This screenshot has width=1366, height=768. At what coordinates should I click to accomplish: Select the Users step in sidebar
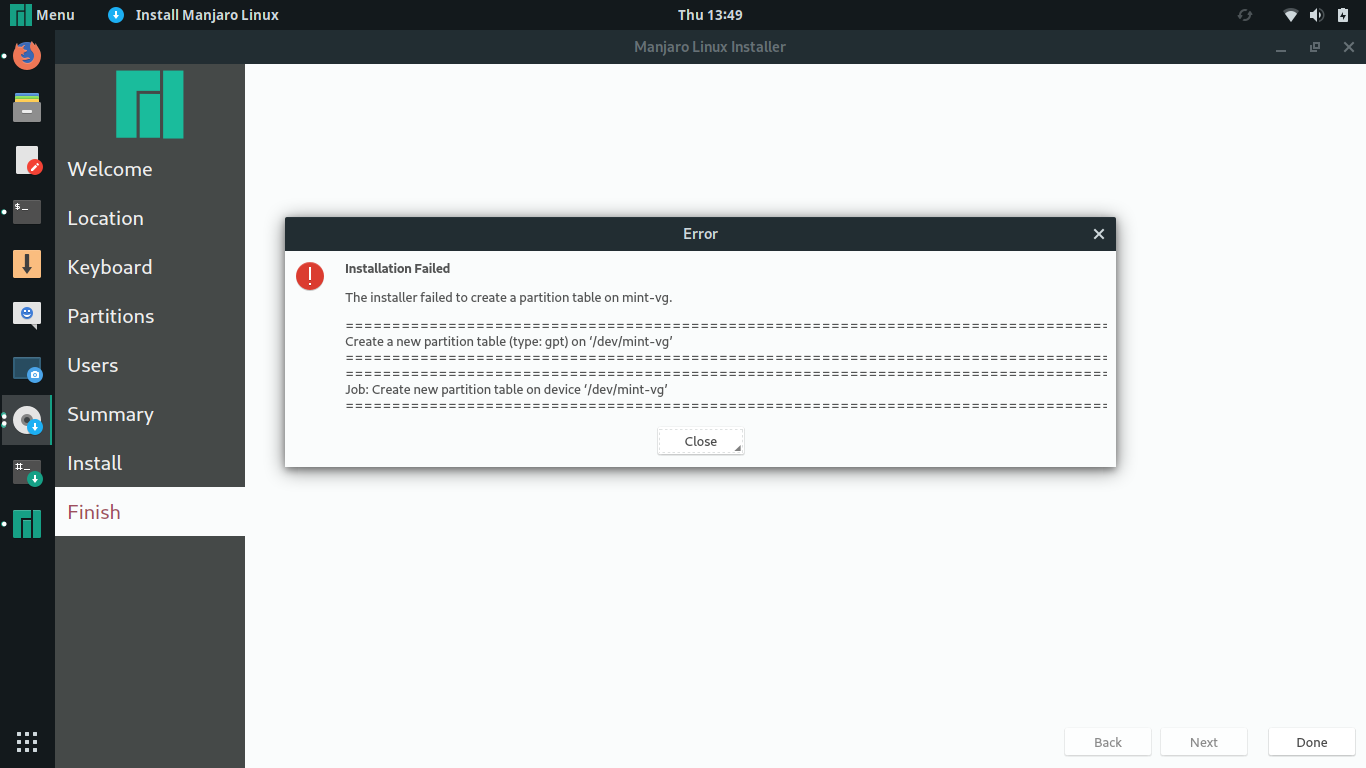point(150,365)
